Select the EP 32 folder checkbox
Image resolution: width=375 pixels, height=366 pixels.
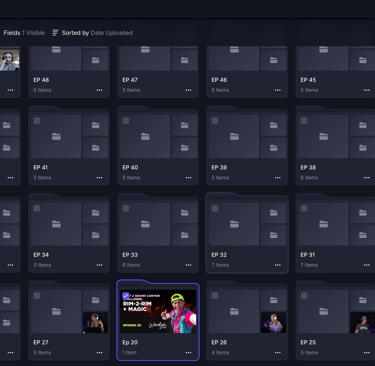[215, 208]
